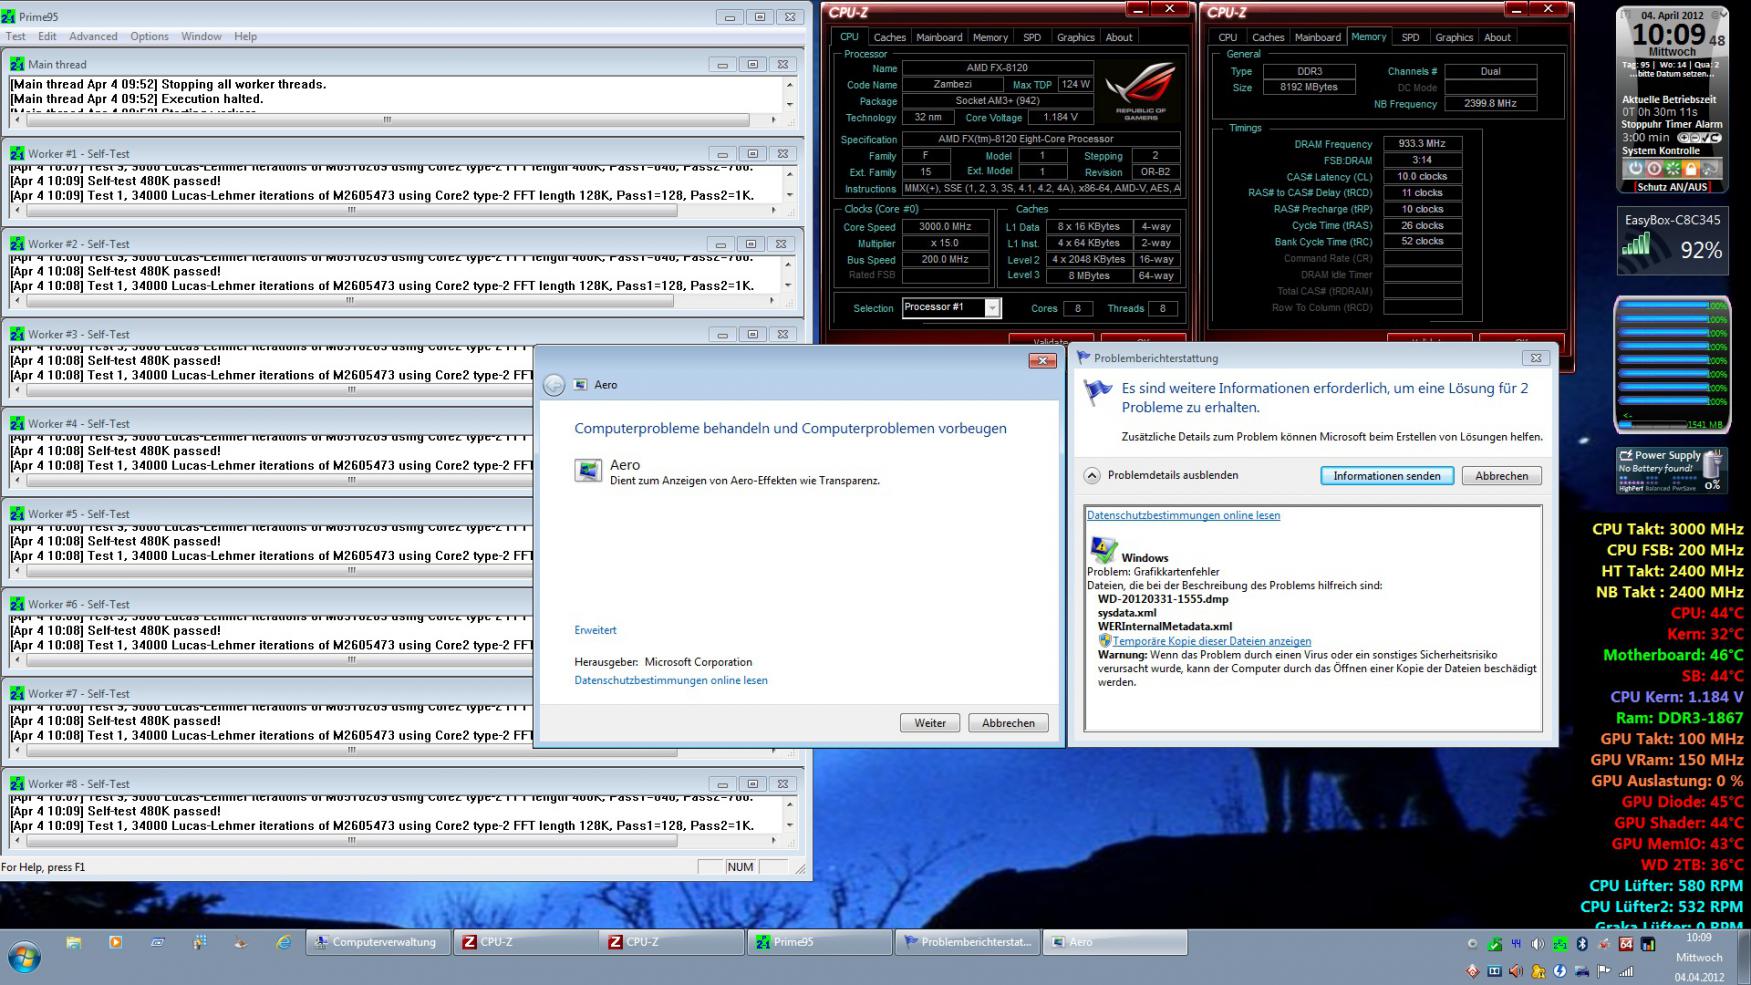
Task: Click the WERInternalMetadata.xml file name
Action: point(1165,627)
